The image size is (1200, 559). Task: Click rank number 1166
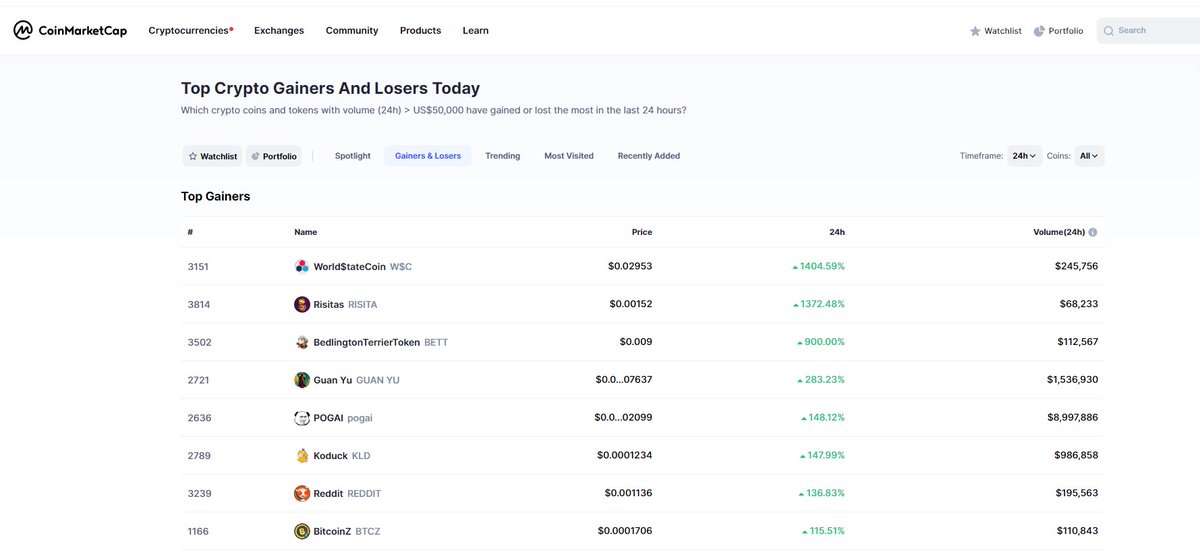tap(198, 531)
